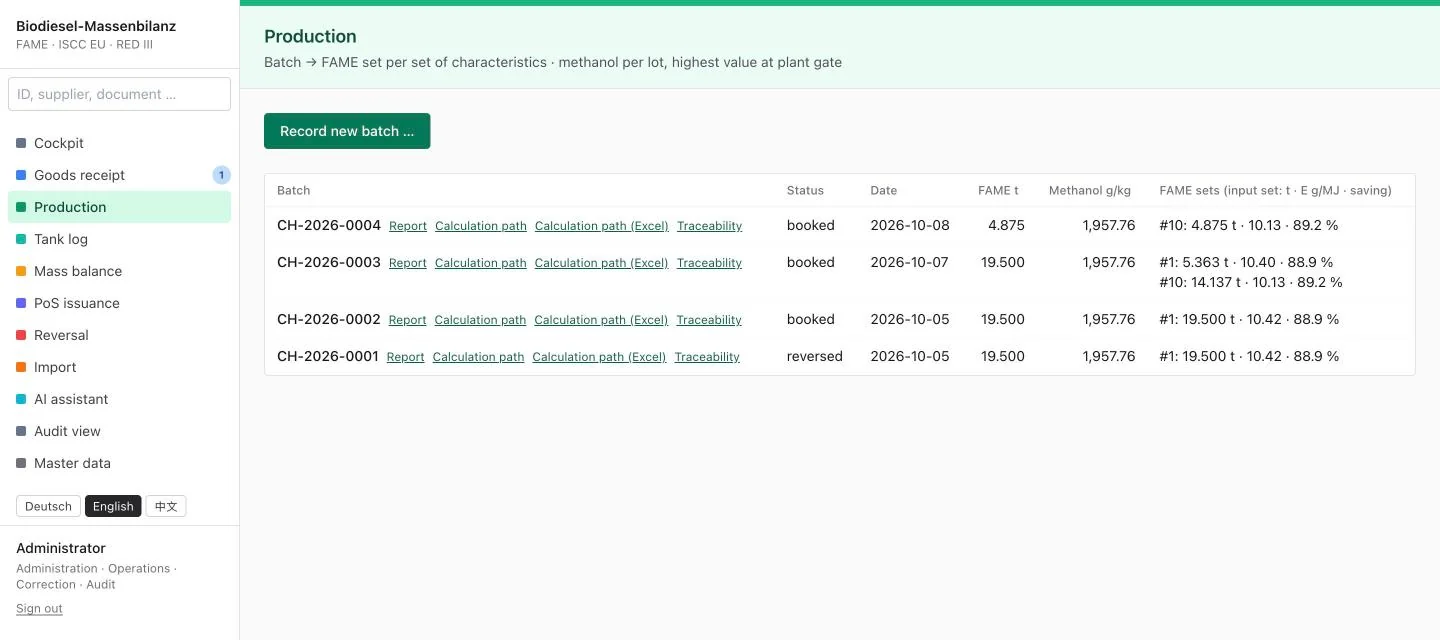Viewport: 1440px width, 640px height.
Task: Click the orange square icon beside Import
Action: coord(21,367)
